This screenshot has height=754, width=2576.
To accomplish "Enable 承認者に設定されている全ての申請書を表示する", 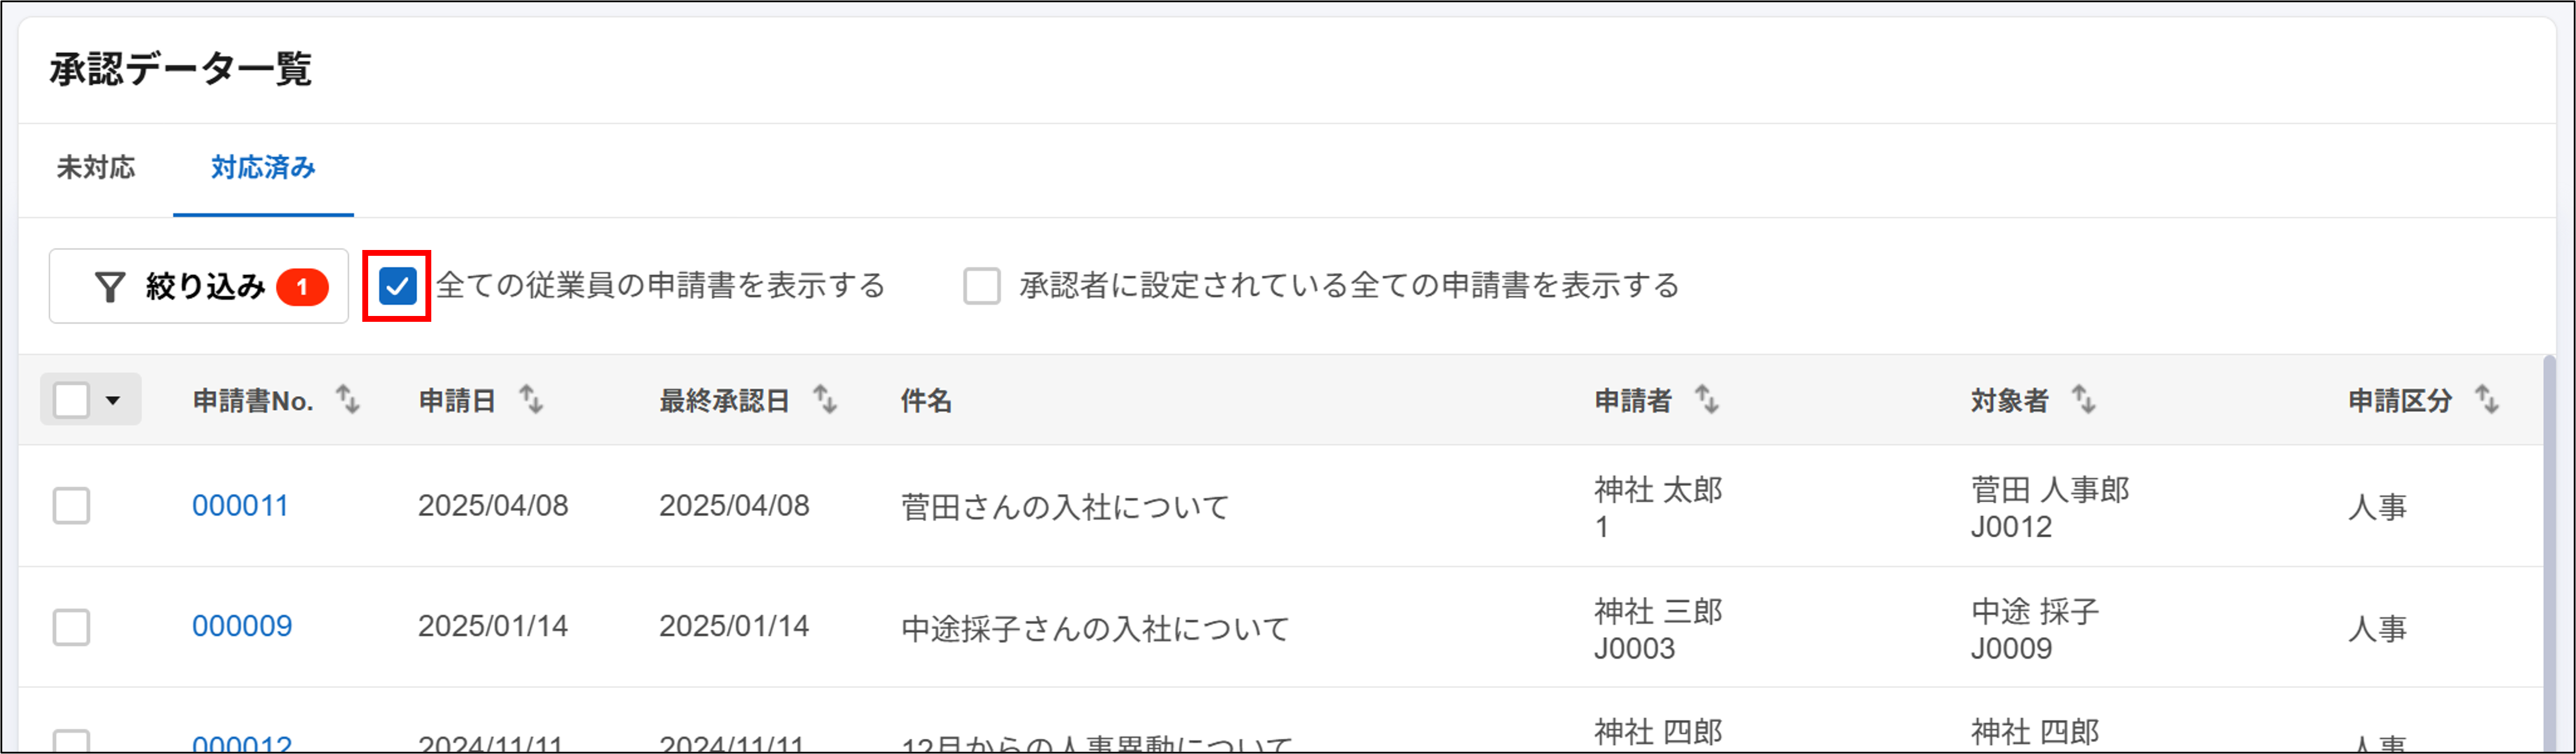I will [983, 286].
